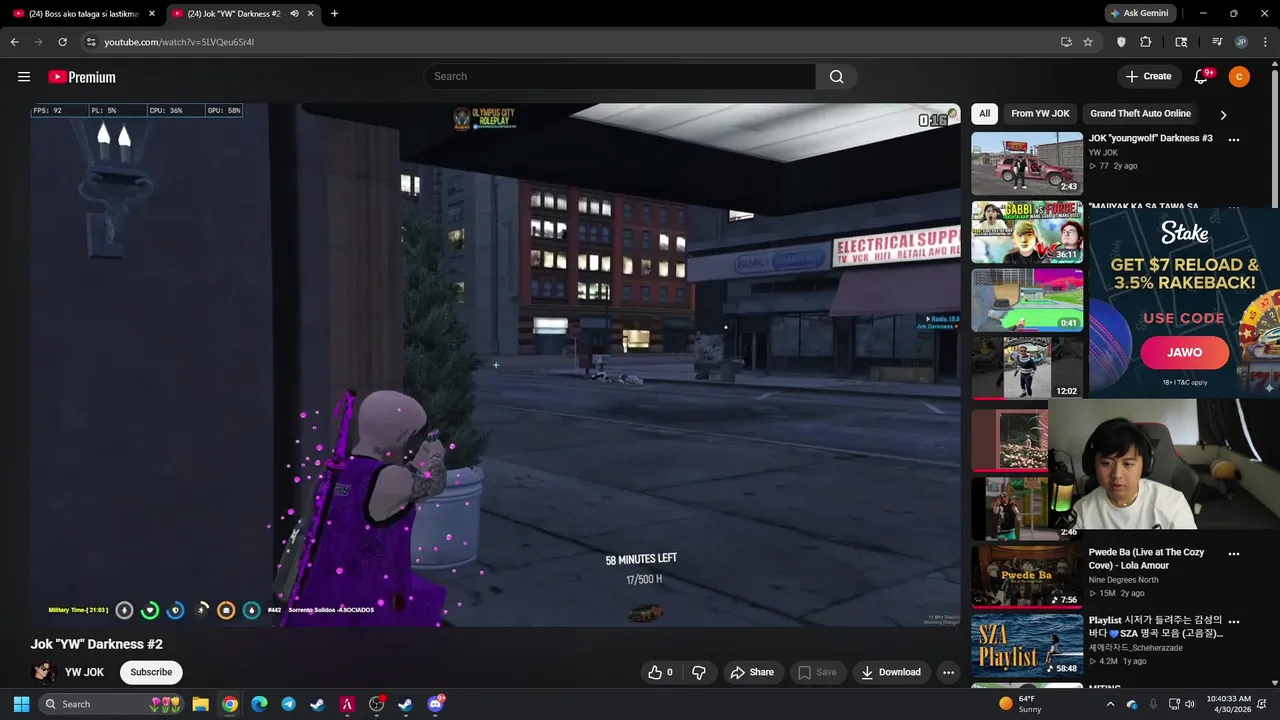Open JOK youngwolf Darkness #3 thumbnail
Image resolution: width=1280 pixels, height=720 pixels.
tap(1027, 163)
